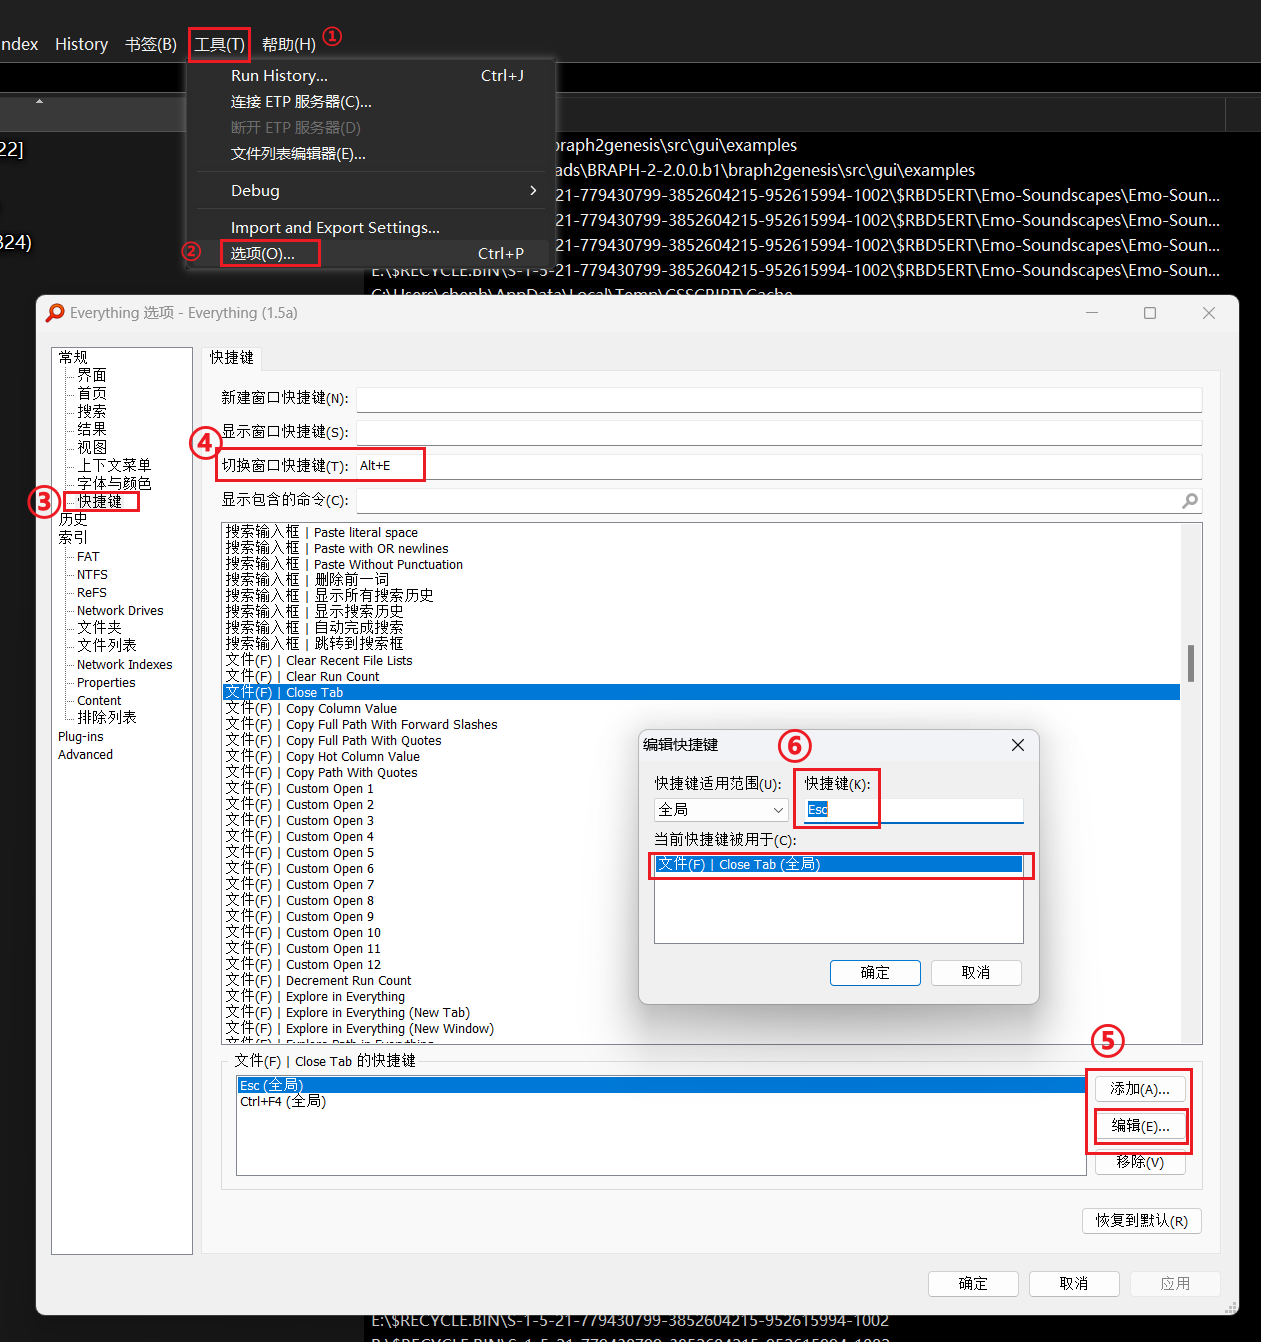This screenshot has width=1261, height=1342.
Task: Select the 文件(F) | Close Tab command row
Action: coord(701,693)
